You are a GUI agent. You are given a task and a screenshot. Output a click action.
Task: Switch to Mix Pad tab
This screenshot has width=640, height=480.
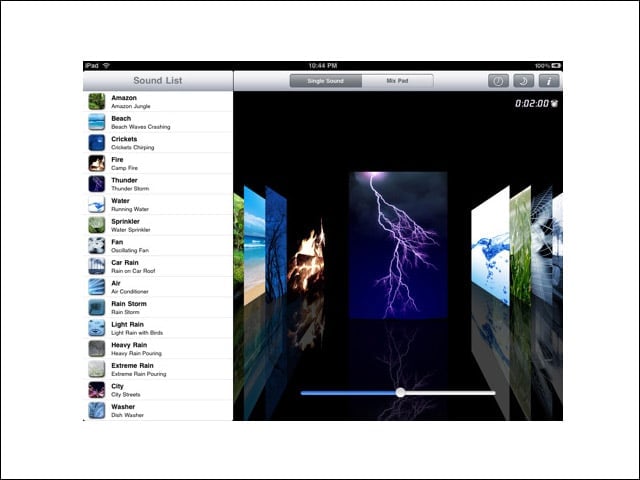398,81
